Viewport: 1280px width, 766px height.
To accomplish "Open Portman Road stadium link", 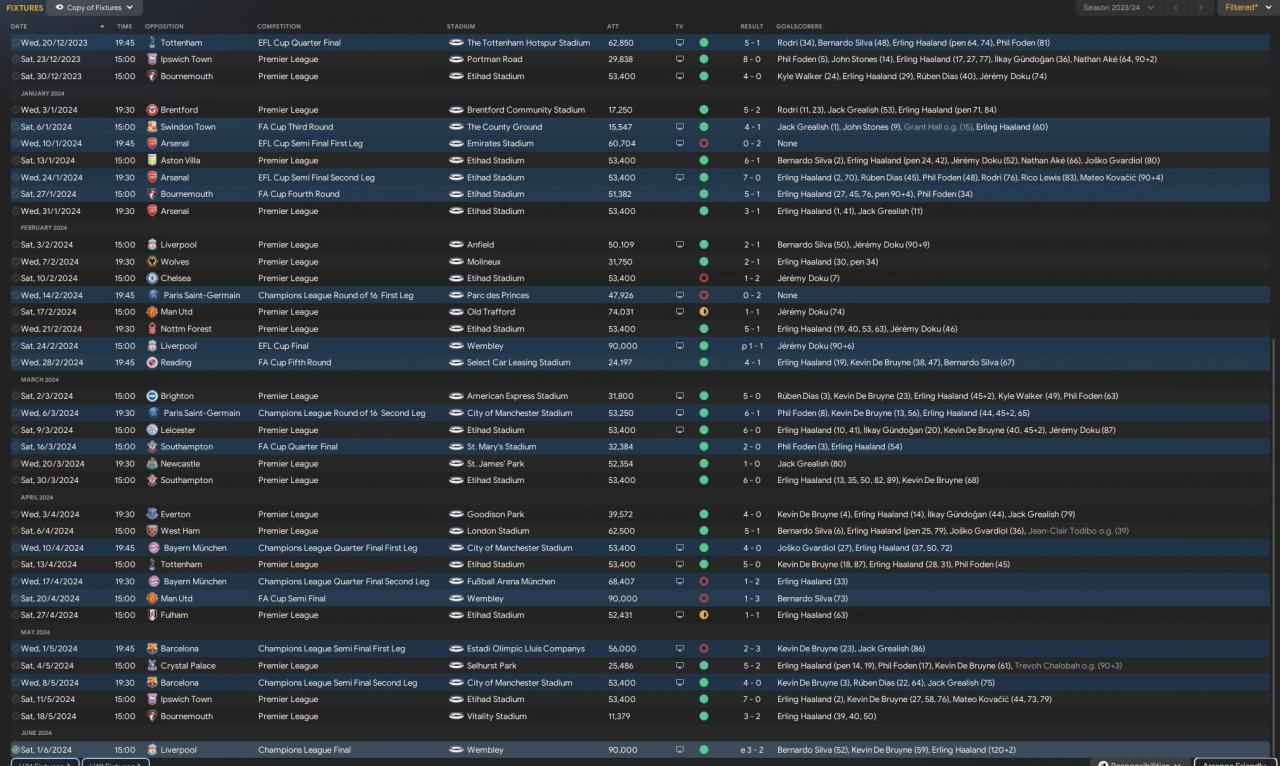I will point(494,60).
